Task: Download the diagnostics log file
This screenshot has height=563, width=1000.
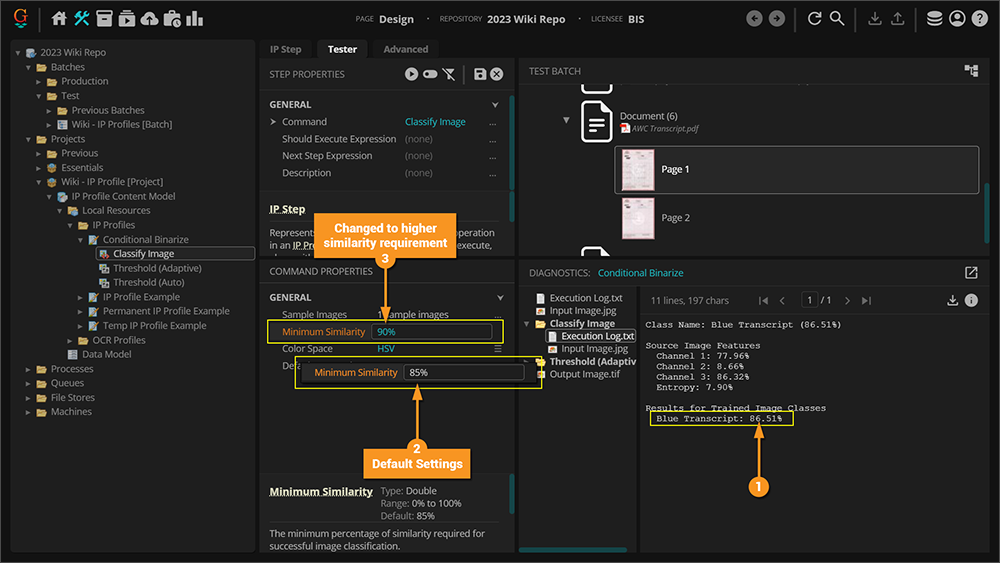Action: tap(953, 300)
